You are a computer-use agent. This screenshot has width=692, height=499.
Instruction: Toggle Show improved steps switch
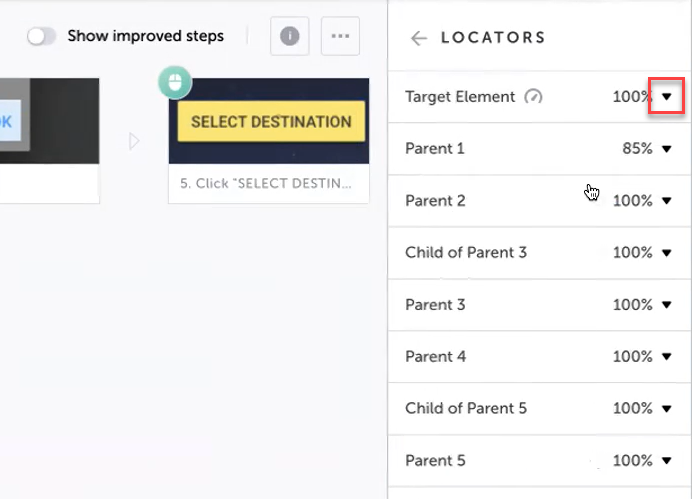tap(42, 36)
